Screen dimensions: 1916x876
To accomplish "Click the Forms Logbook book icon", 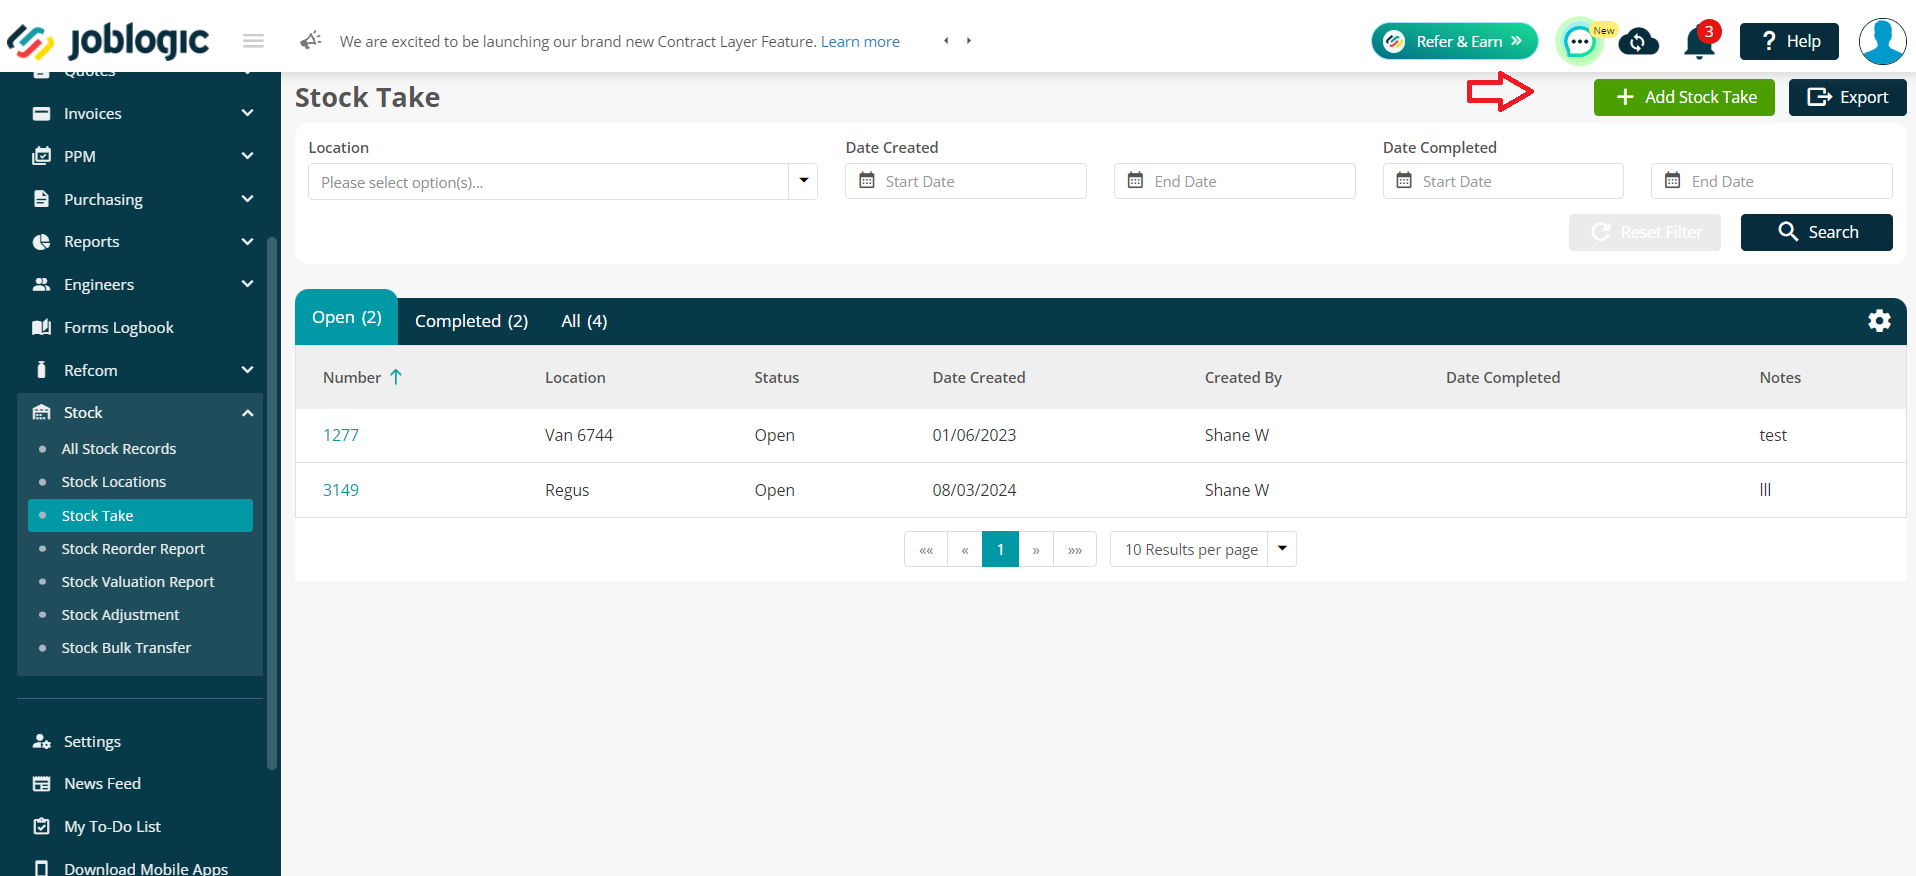I will (x=42, y=327).
